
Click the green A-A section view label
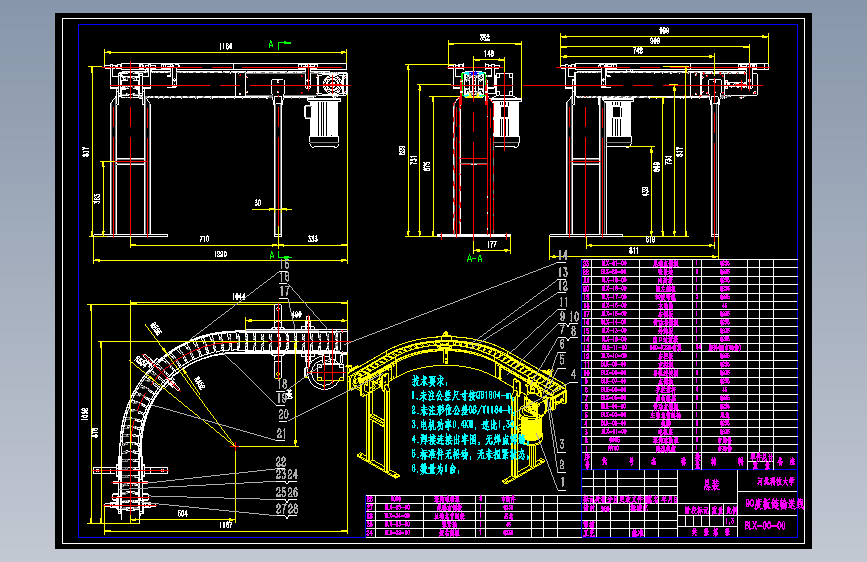[x=474, y=258]
